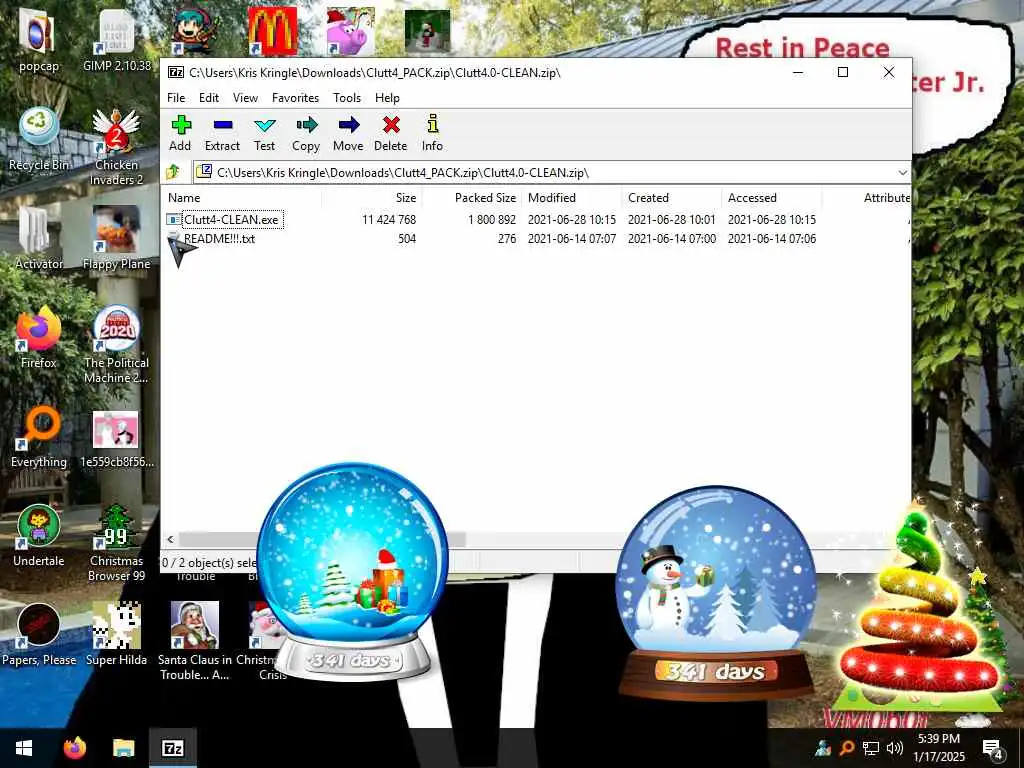This screenshot has height=768, width=1024.
Task: Select the Super Hilda desktop icon
Action: click(116, 635)
